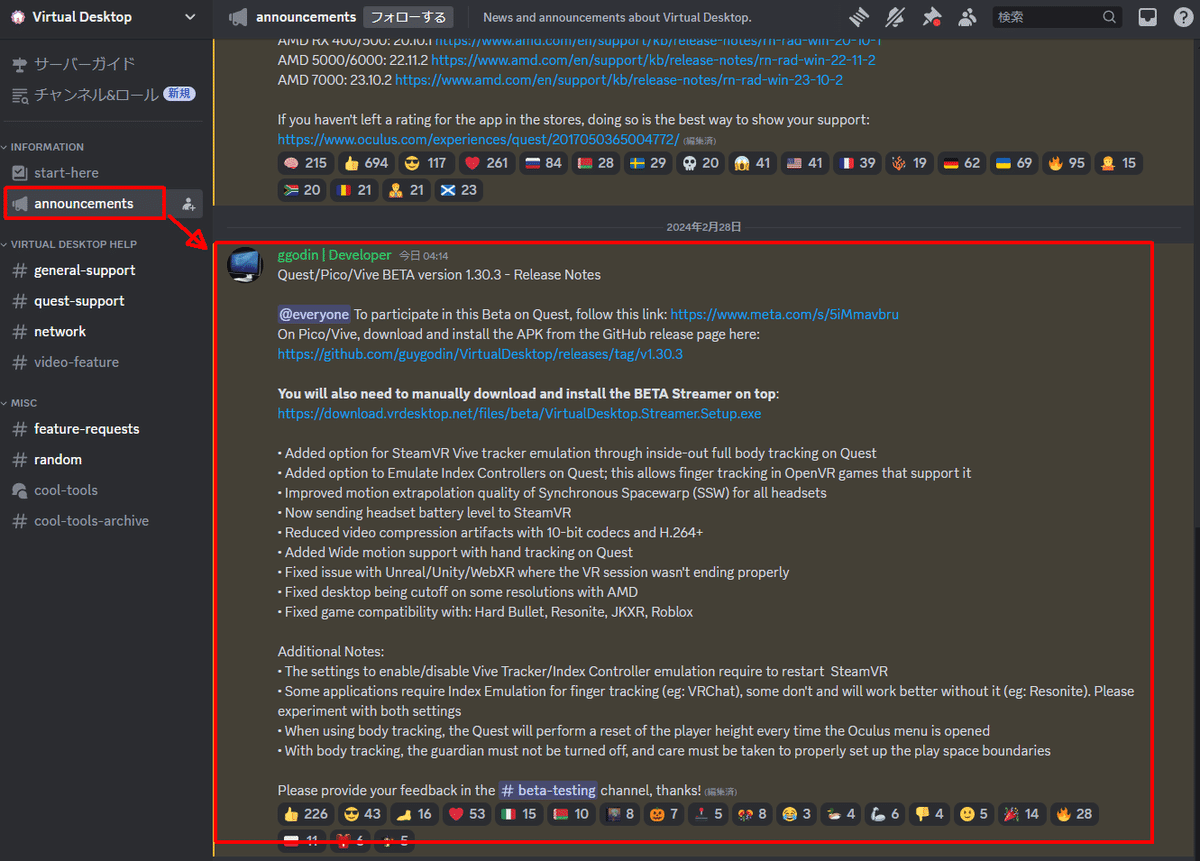Click the @everyone mention
1200x861 pixels.
click(314, 314)
